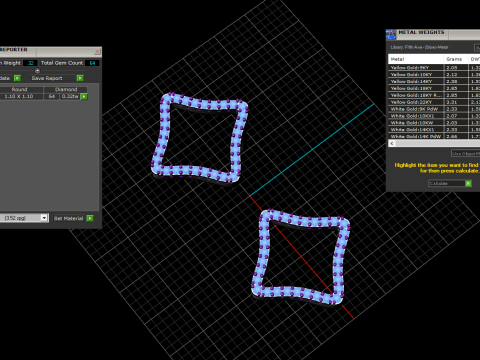
Task: Select the Yellow Gold 10KY row
Action: click(434, 74)
